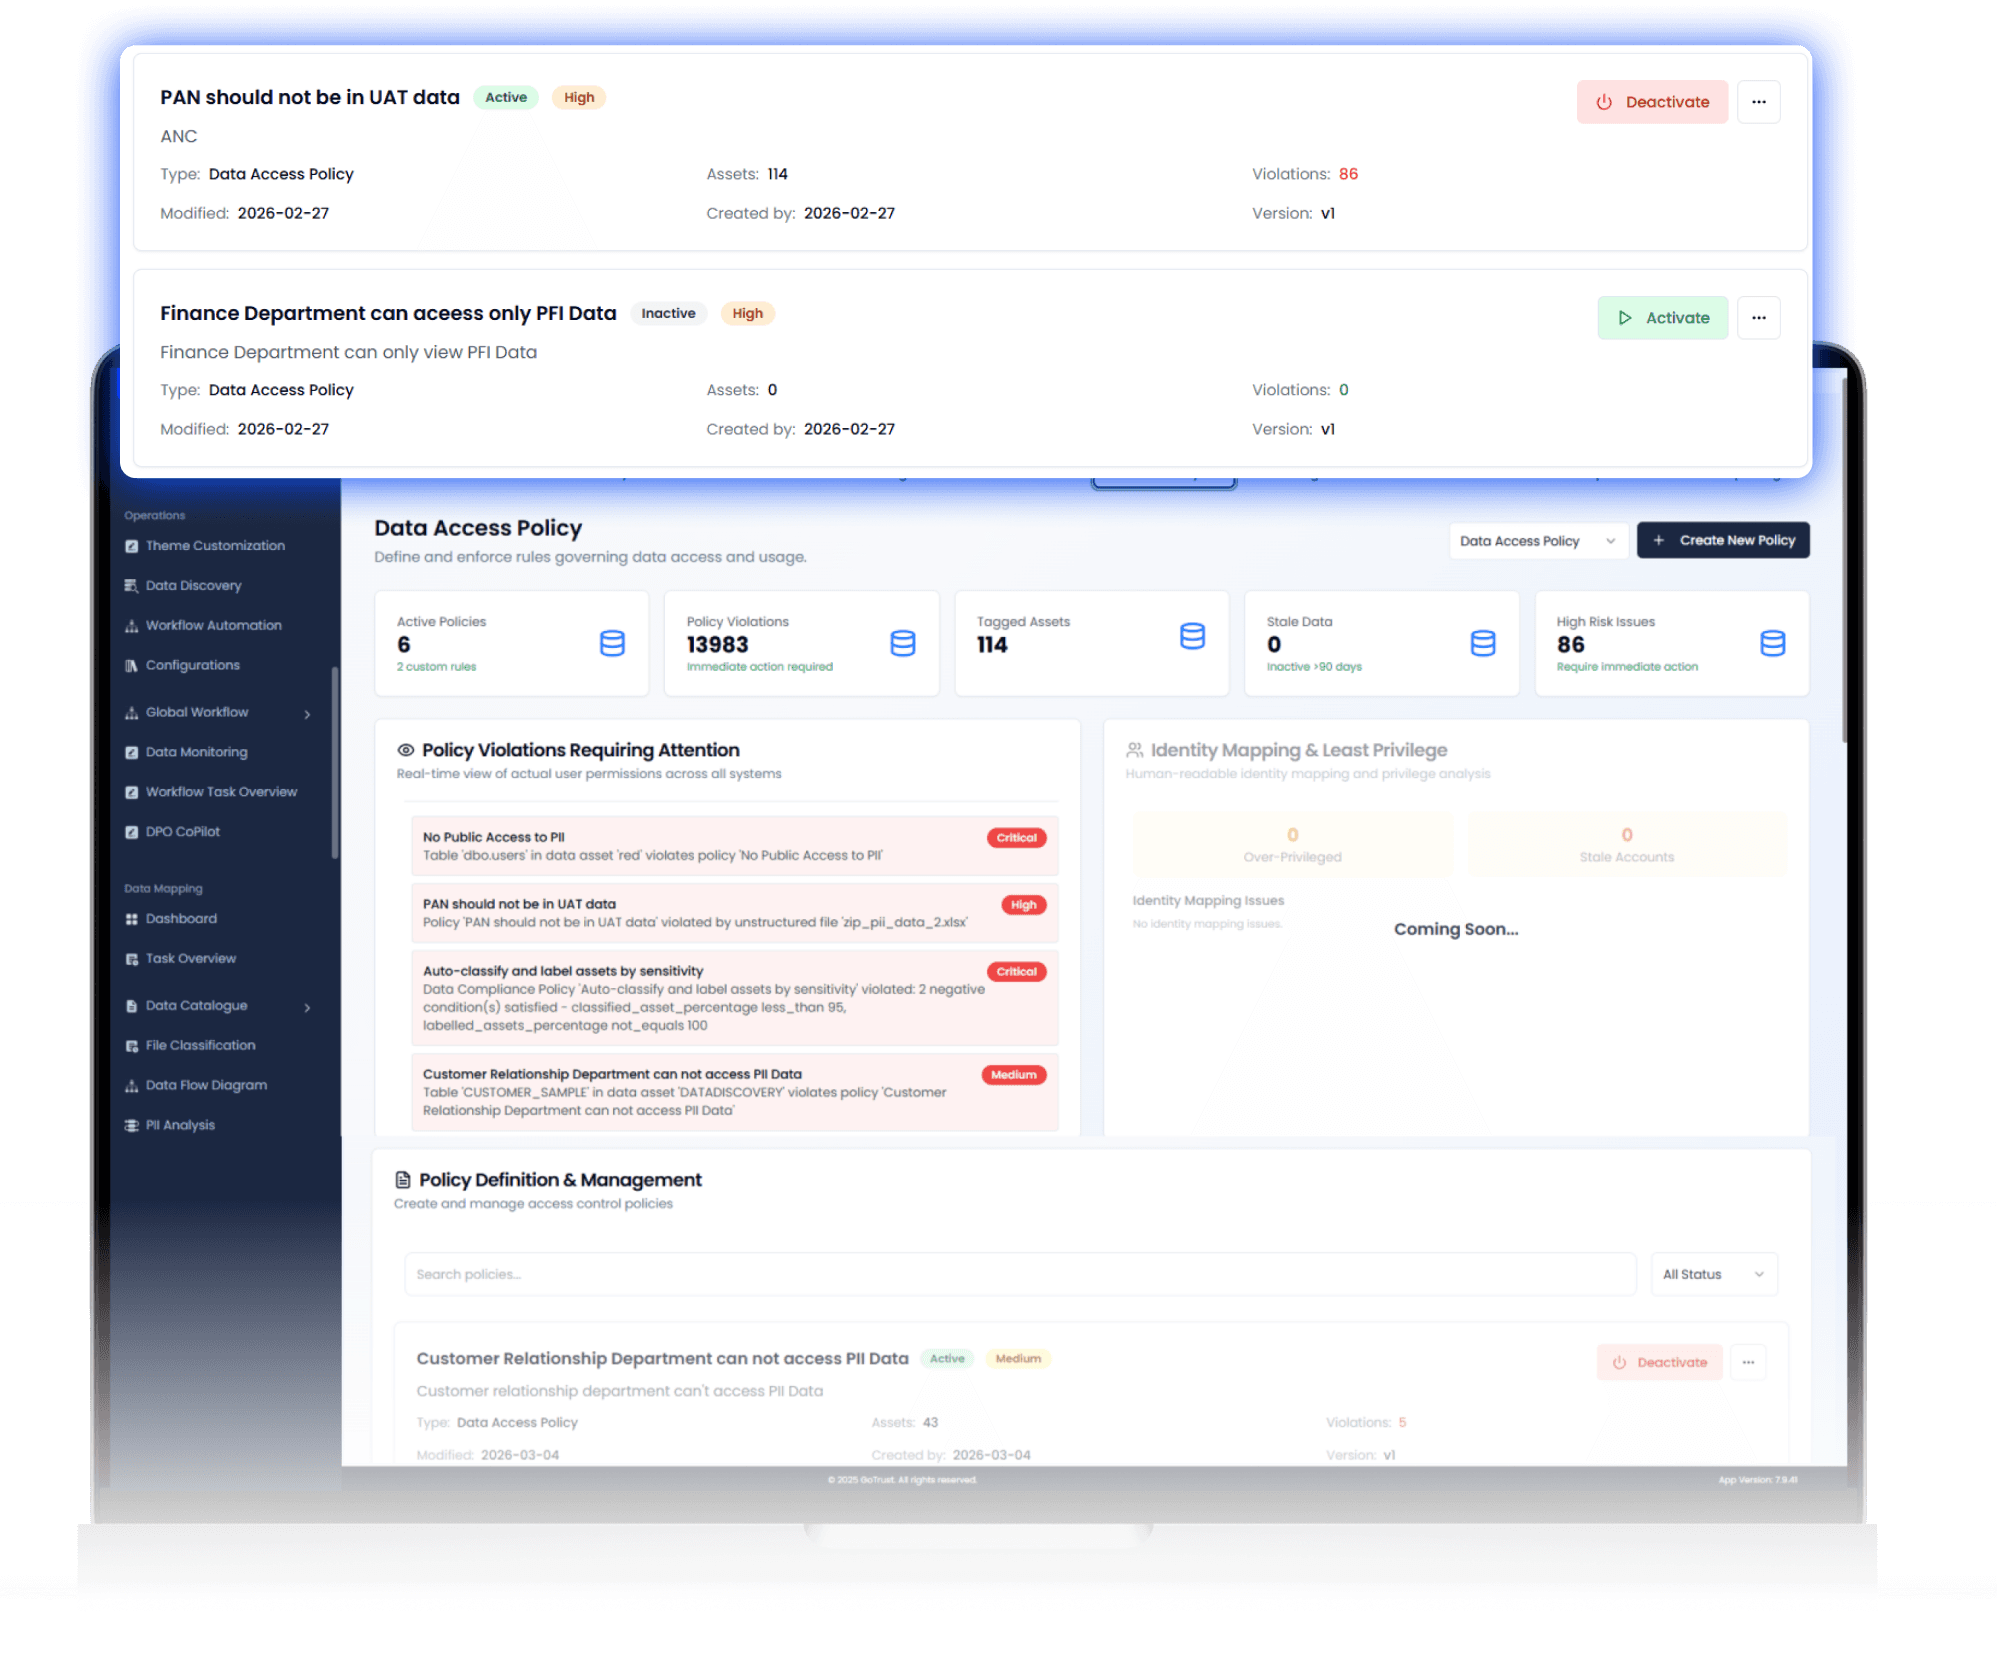Image resolution: width=1998 pixels, height=1661 pixels.
Task: Click the eye icon beside Policy Violations Requiring Attention
Action: [x=405, y=750]
